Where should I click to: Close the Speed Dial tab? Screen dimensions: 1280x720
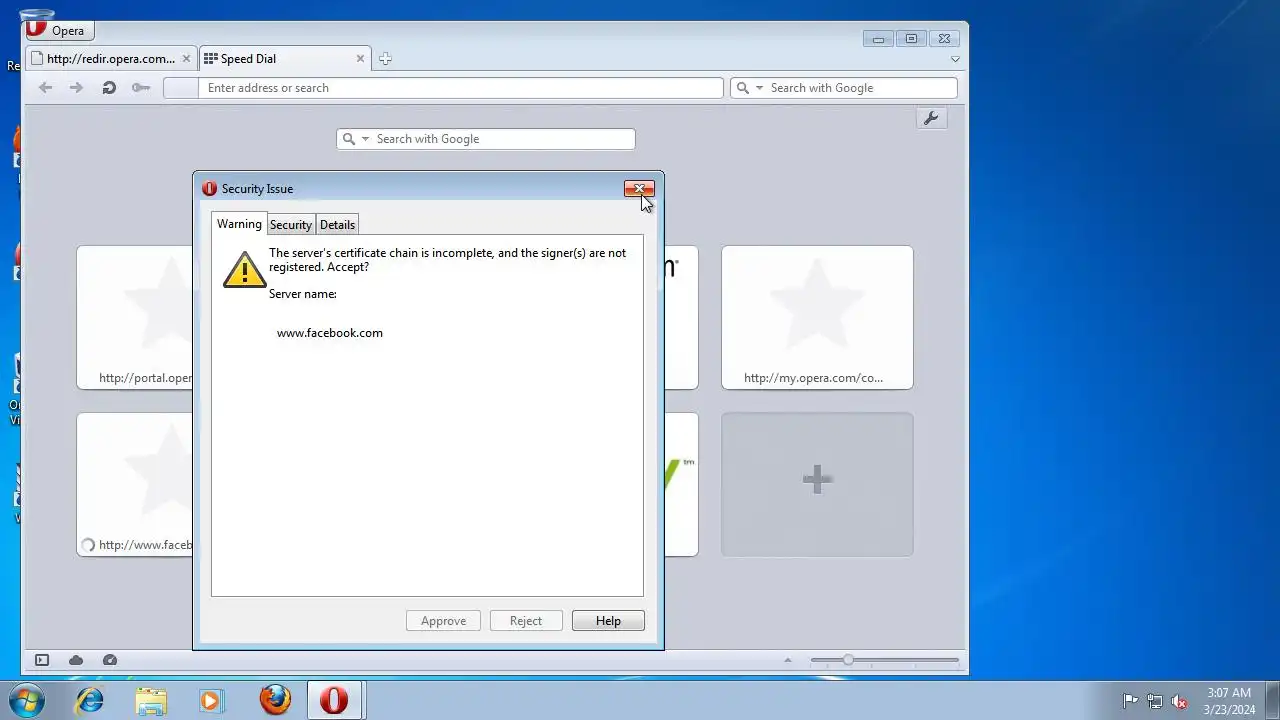click(361, 59)
